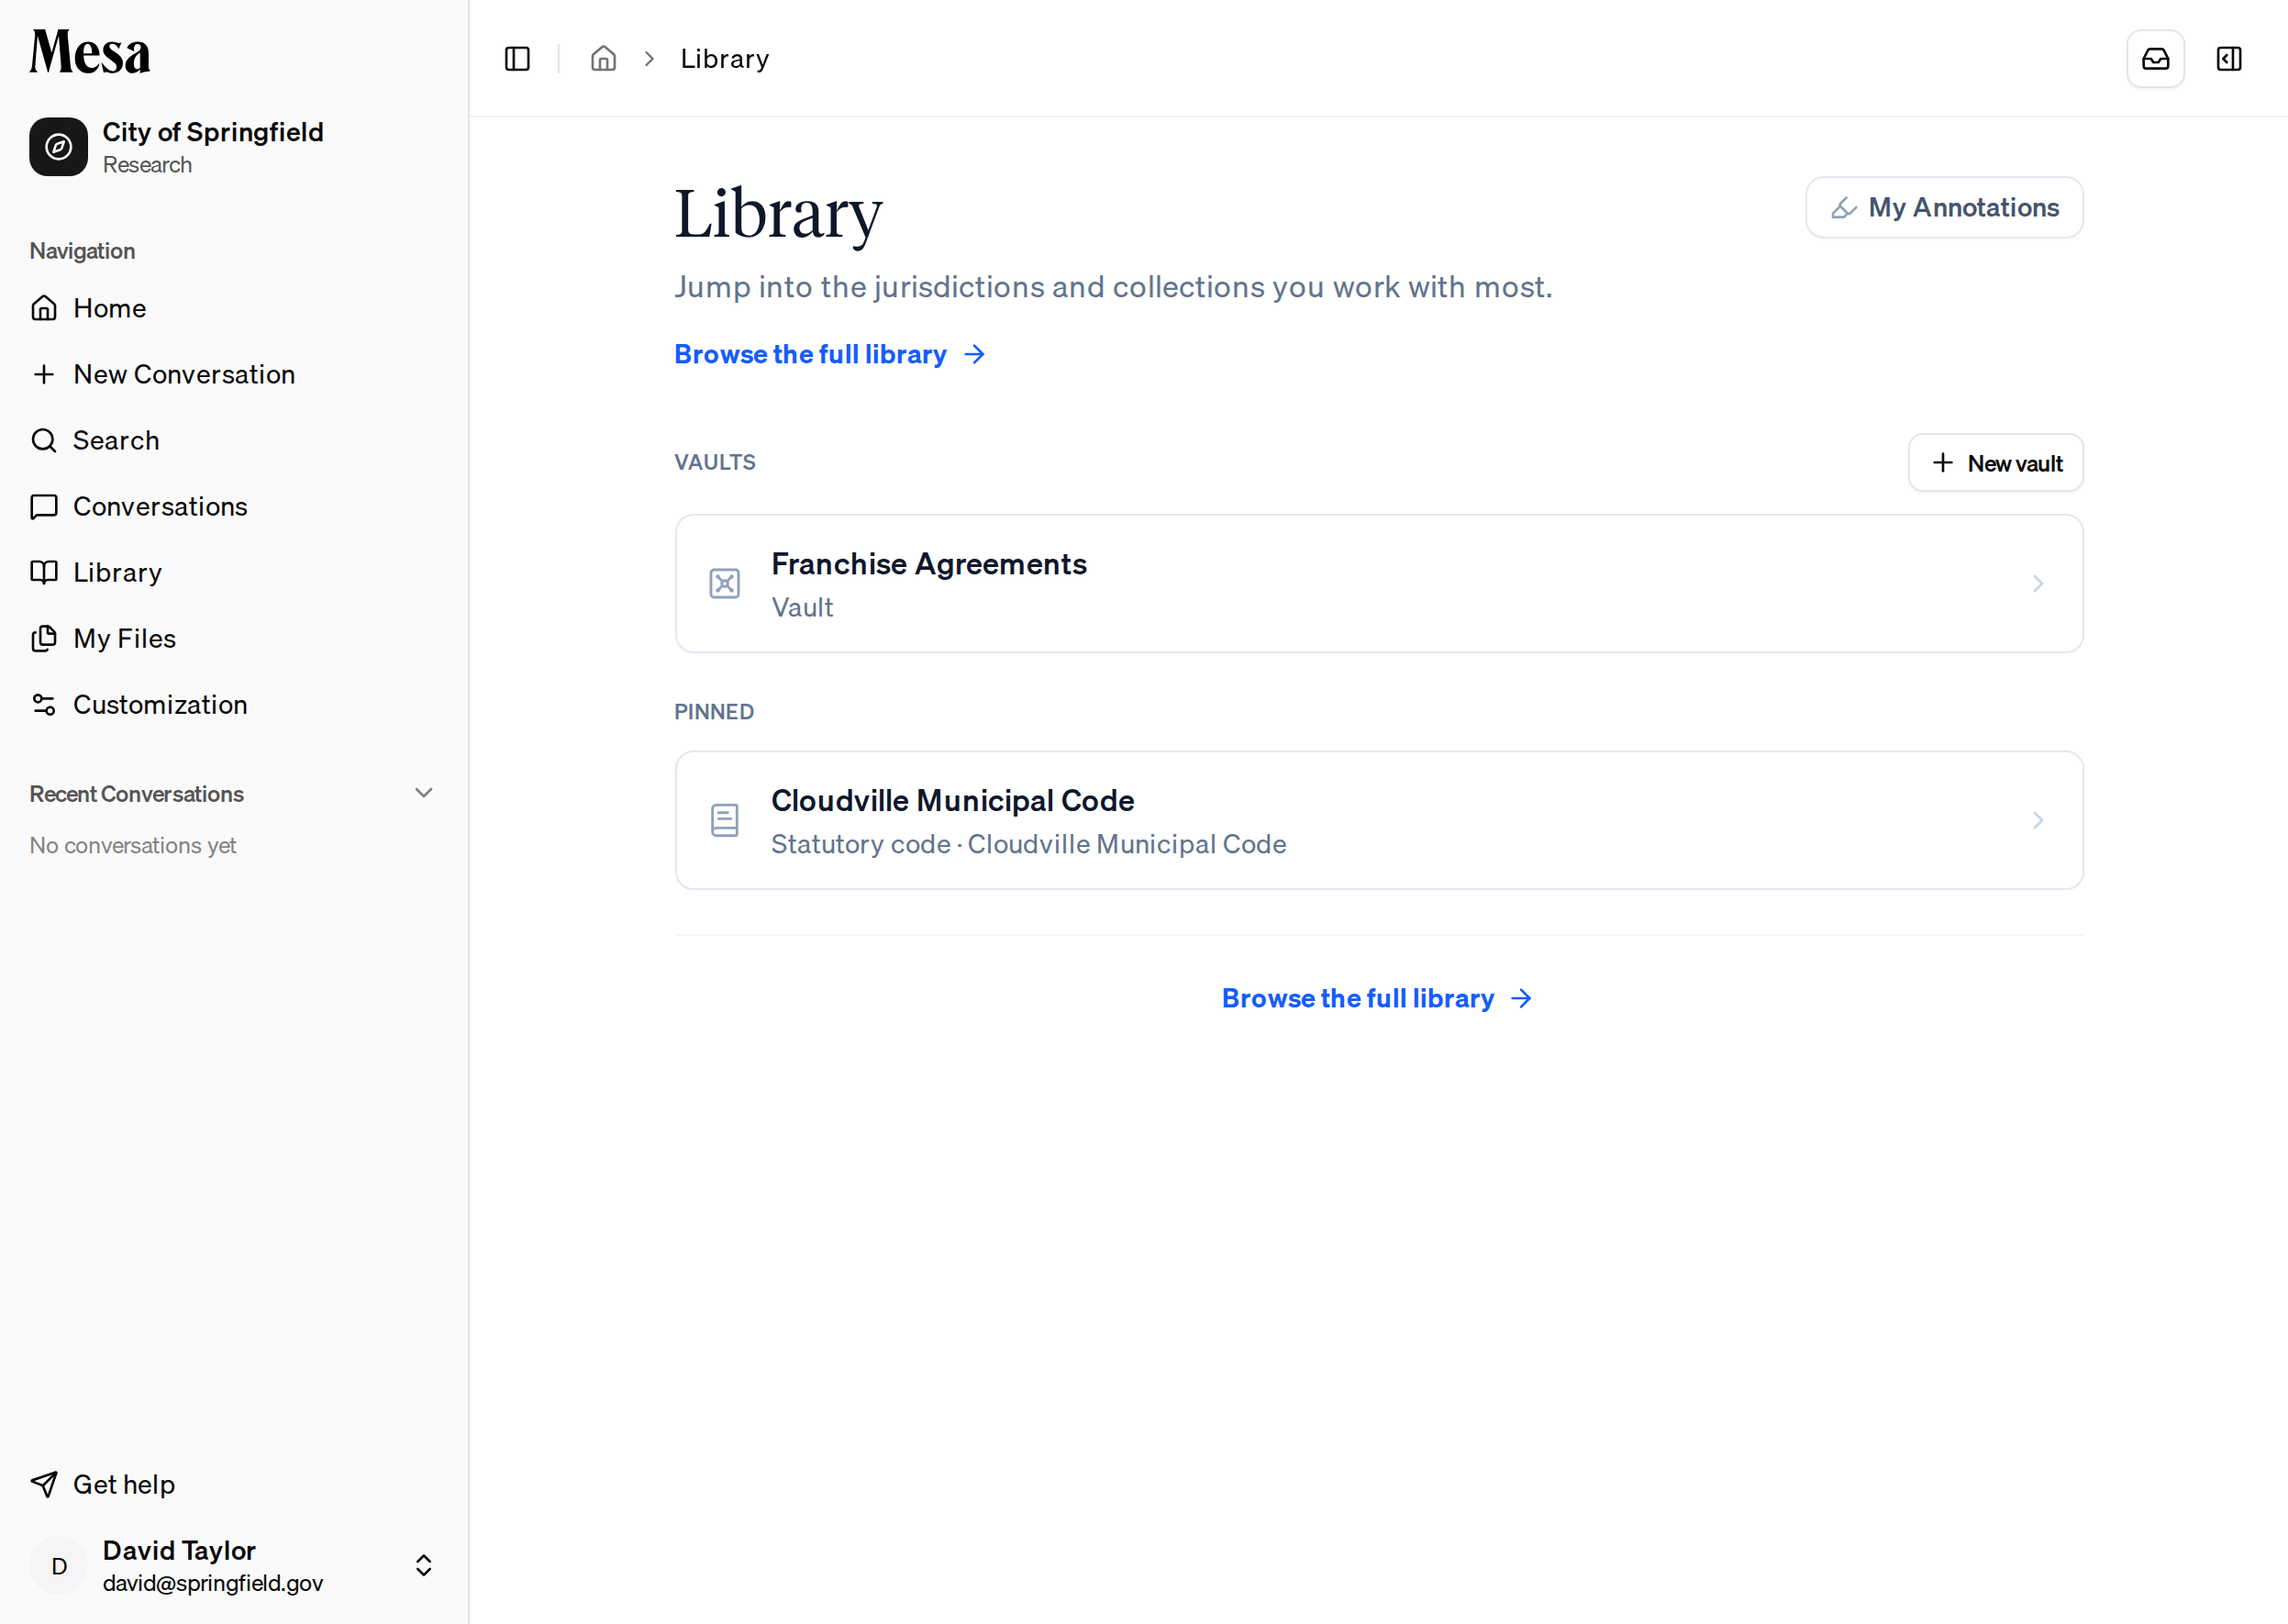This screenshot has height=1624, width=2288.
Task: Click the arrow beside top Browse link
Action: coord(974,354)
